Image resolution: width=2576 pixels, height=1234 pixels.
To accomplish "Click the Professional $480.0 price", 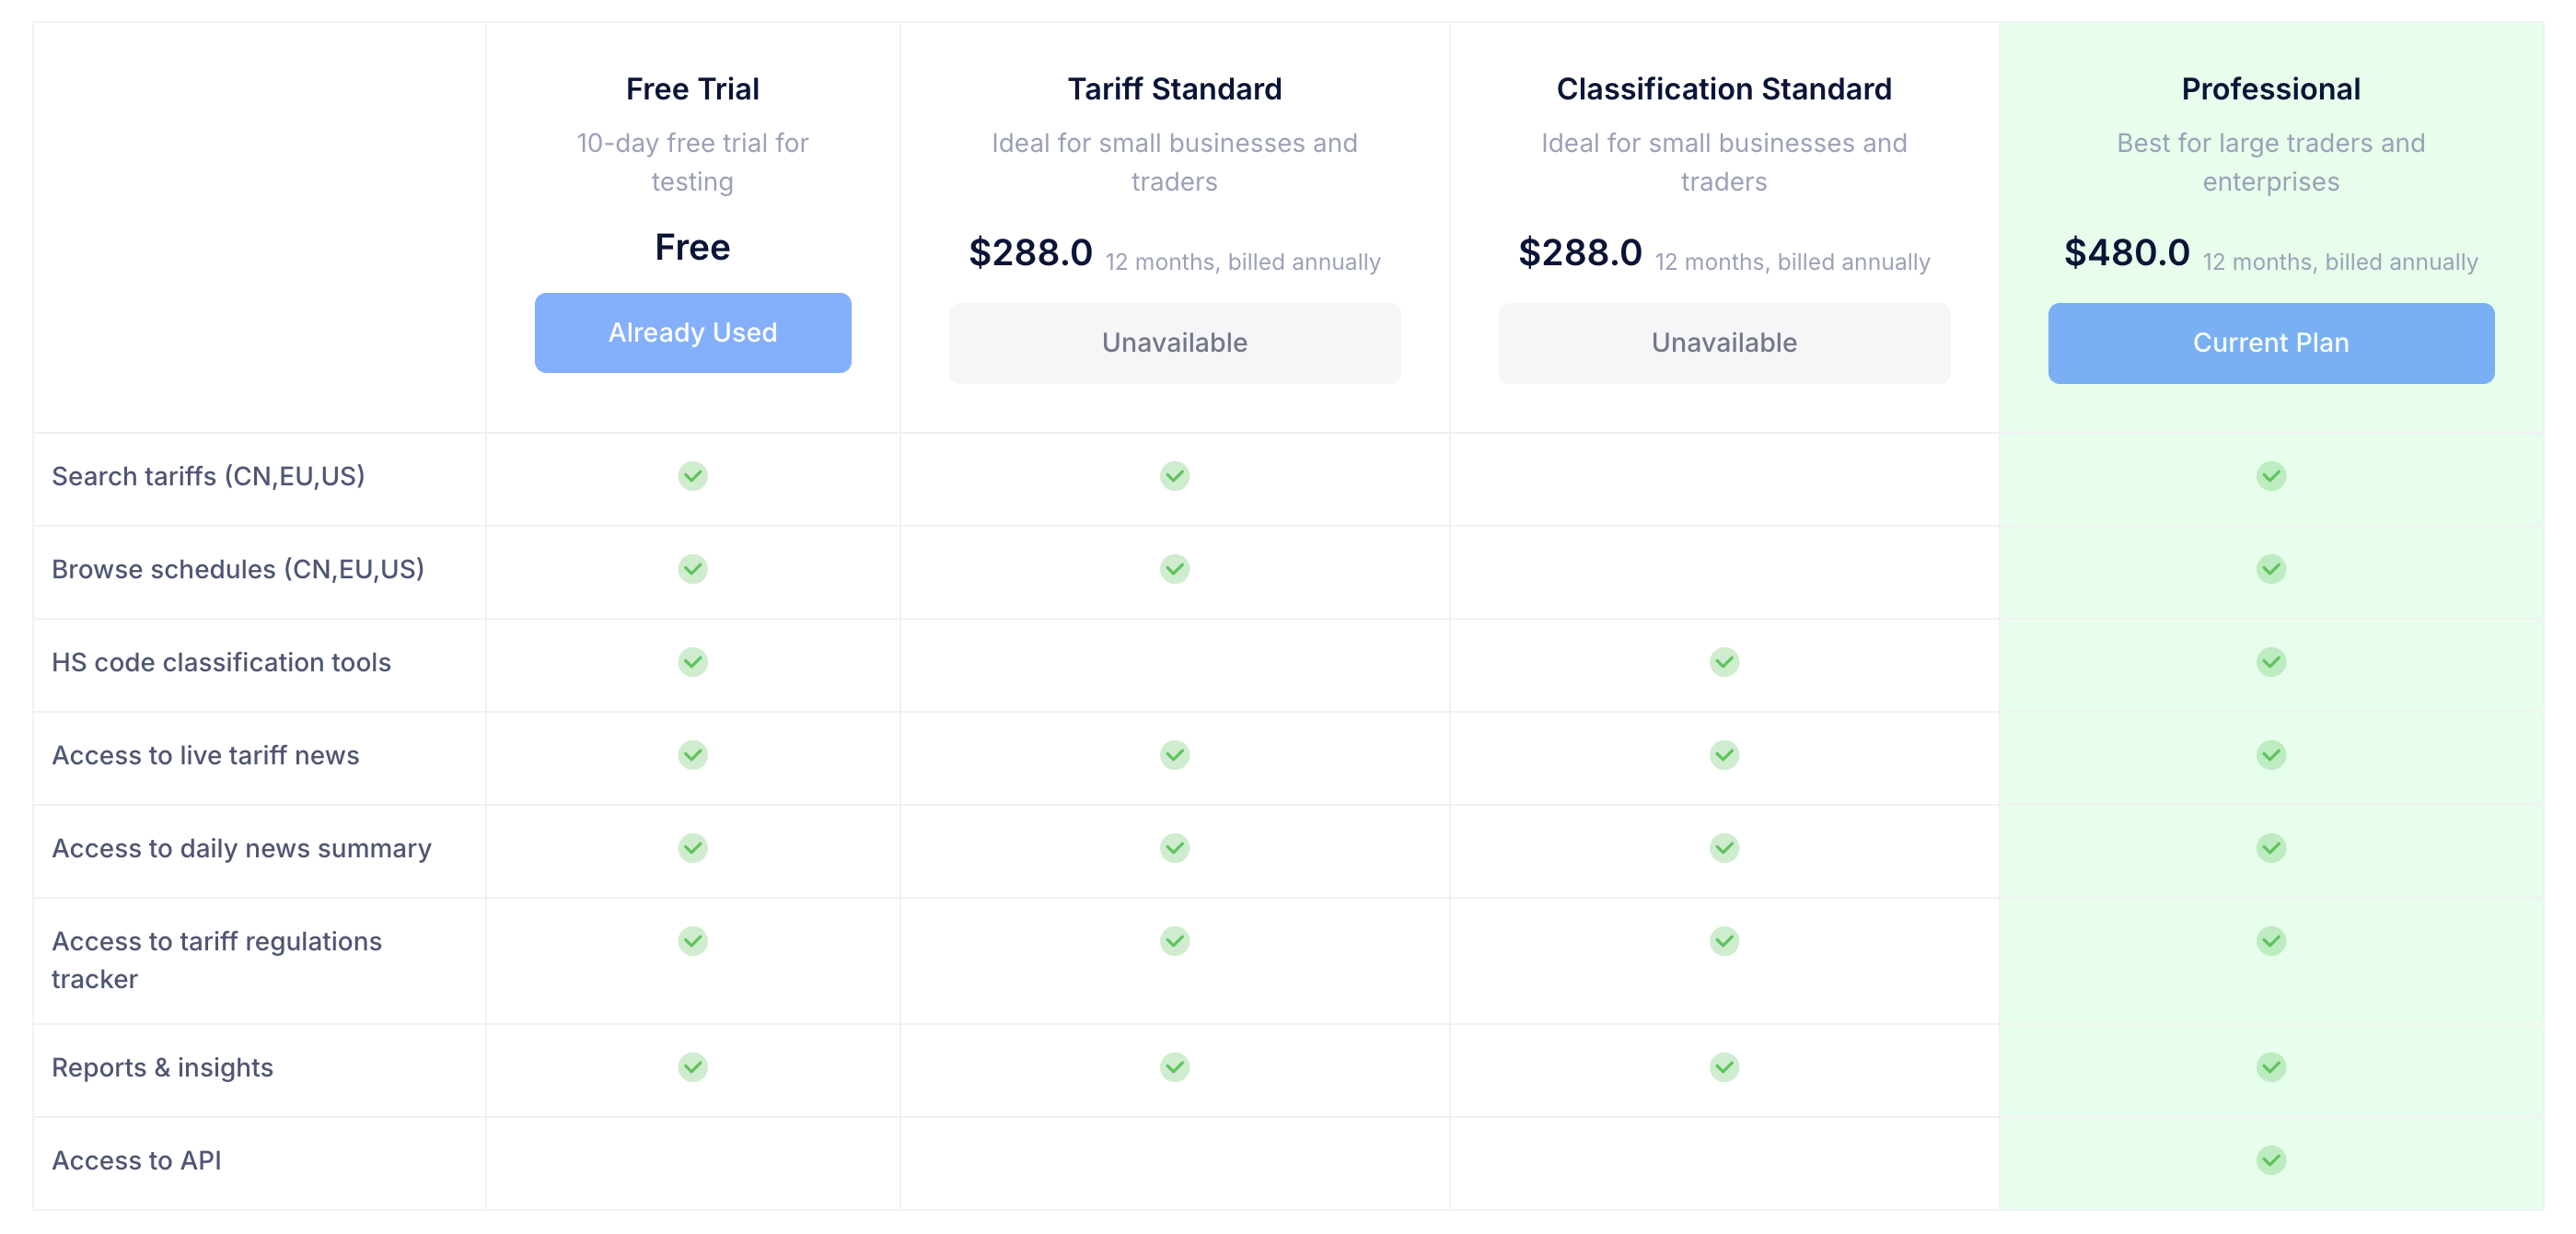I will pyautogui.click(x=2126, y=252).
